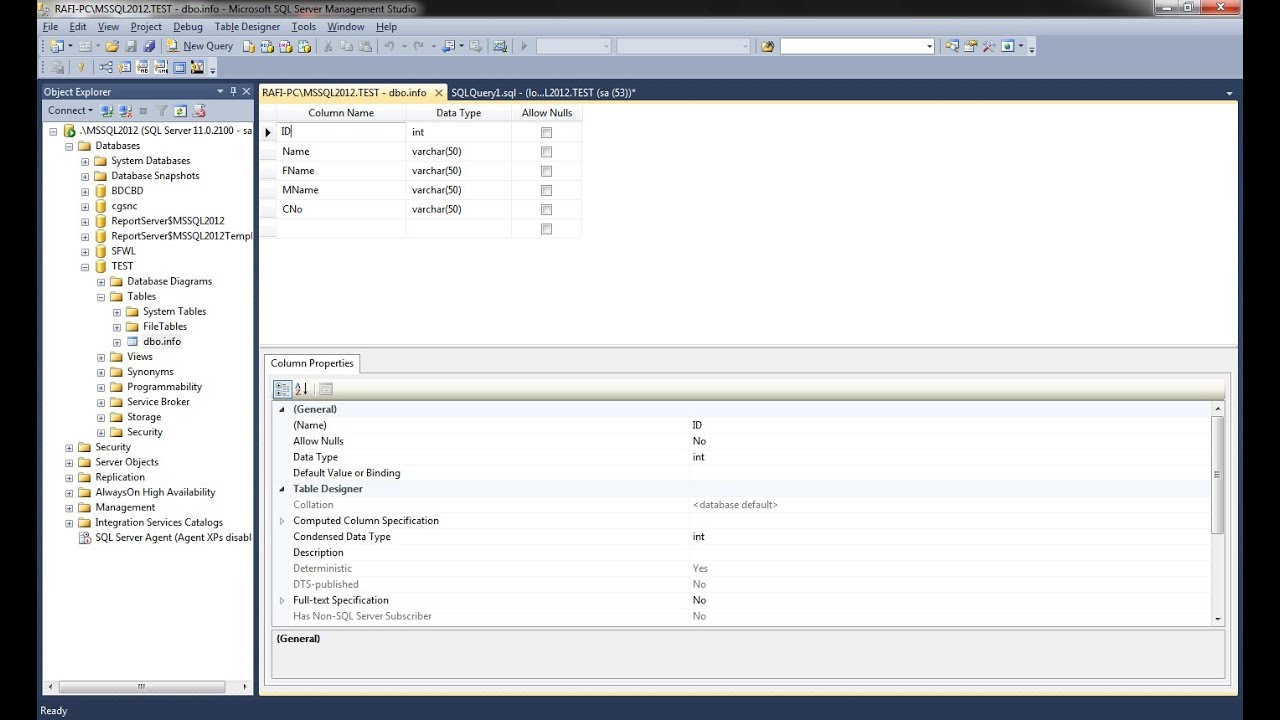Image resolution: width=1280 pixels, height=720 pixels.
Task: Click the Find in Files icon
Action: tap(768, 46)
